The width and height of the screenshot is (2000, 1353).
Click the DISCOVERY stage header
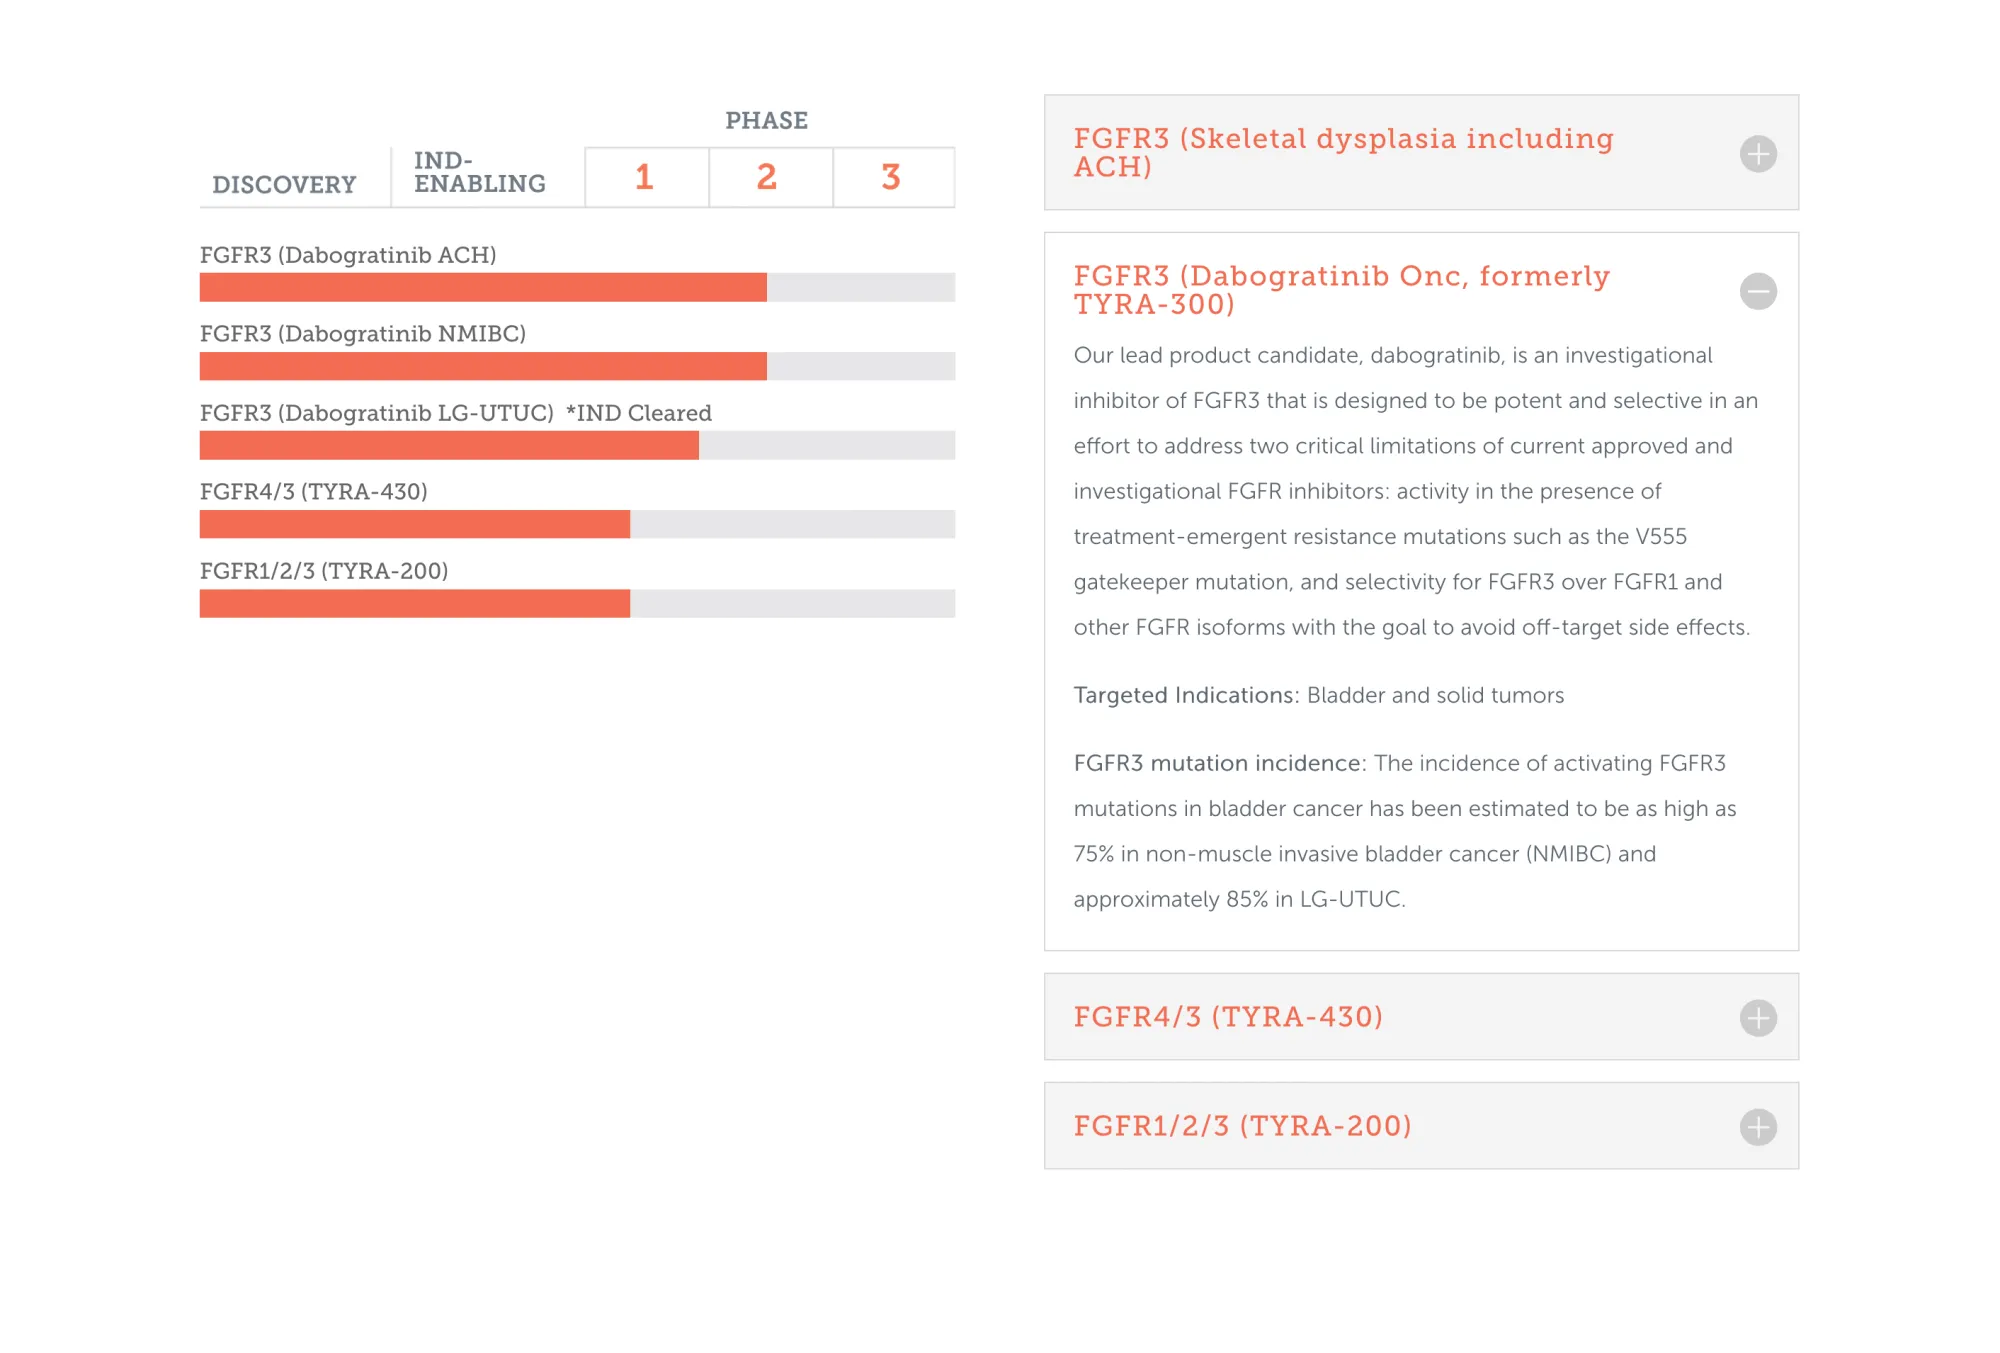[284, 185]
